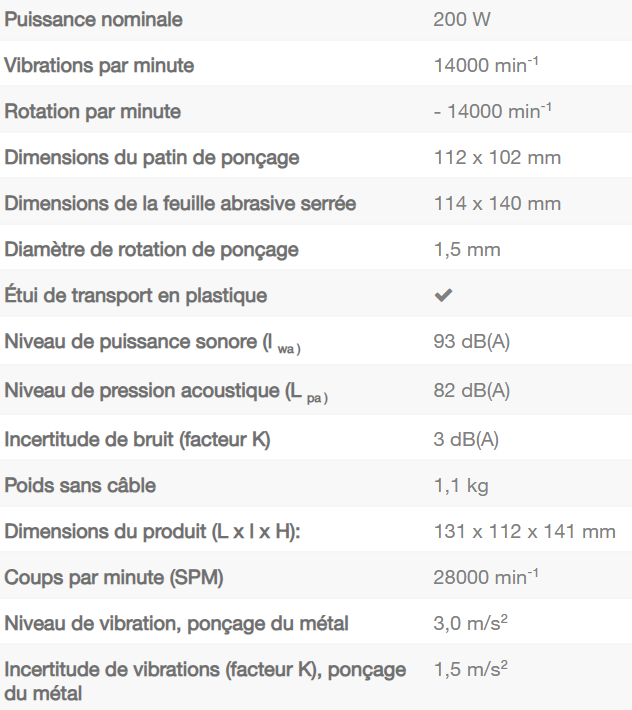Select the 1,1 kg weight value
Viewport: 632px width, 710px height.
[461, 486]
